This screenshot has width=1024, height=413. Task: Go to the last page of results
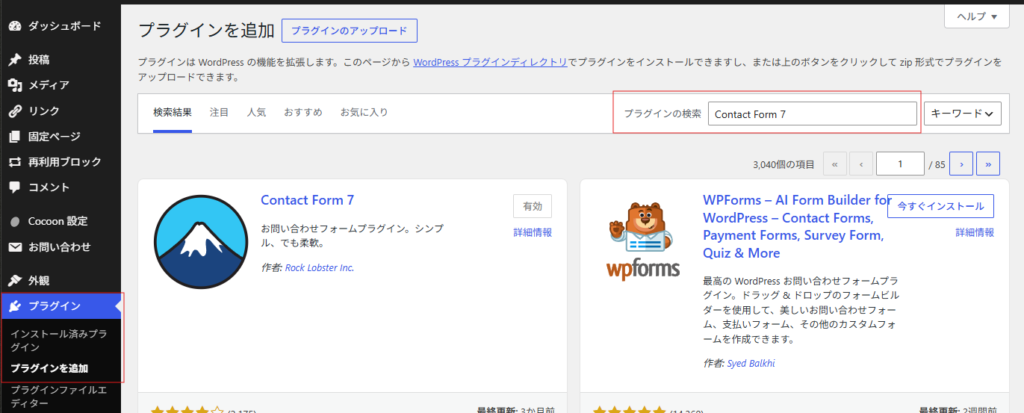pos(988,165)
